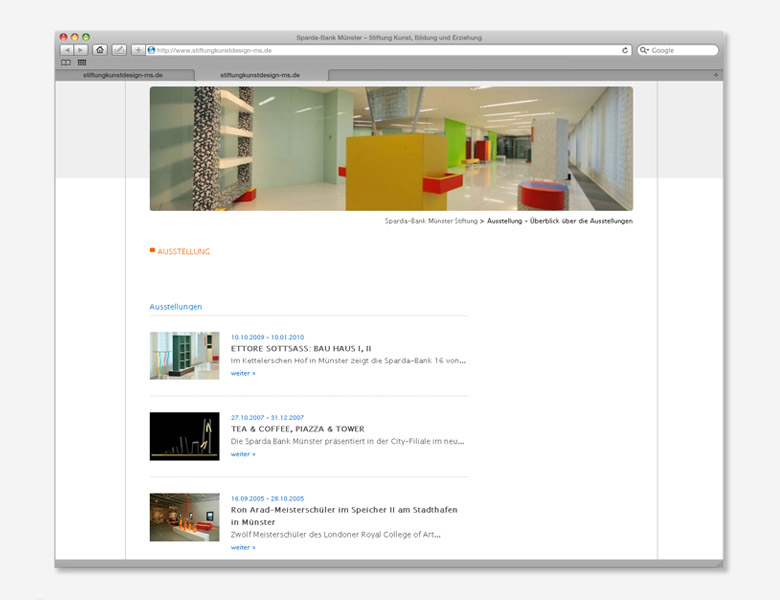Switch to the first stiftungkunstdesign-ms.de tab
The width and height of the screenshot is (780, 600).
124,75
